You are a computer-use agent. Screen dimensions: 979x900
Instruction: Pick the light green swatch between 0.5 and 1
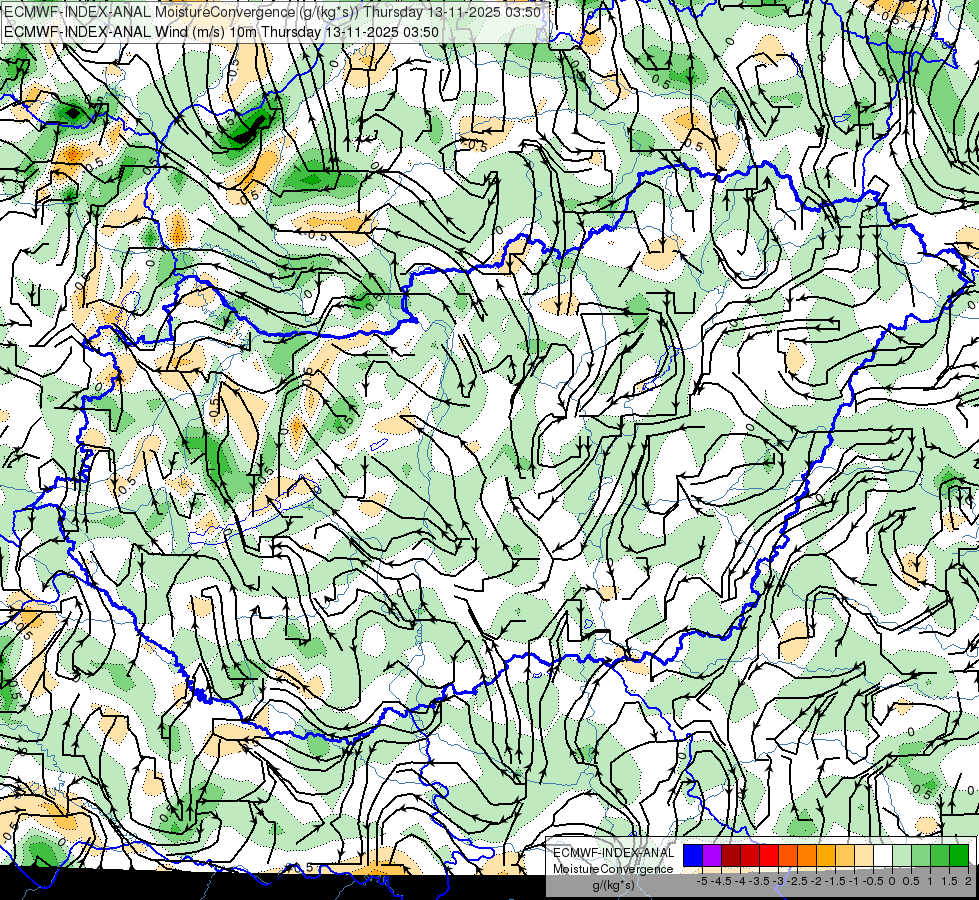(921, 855)
